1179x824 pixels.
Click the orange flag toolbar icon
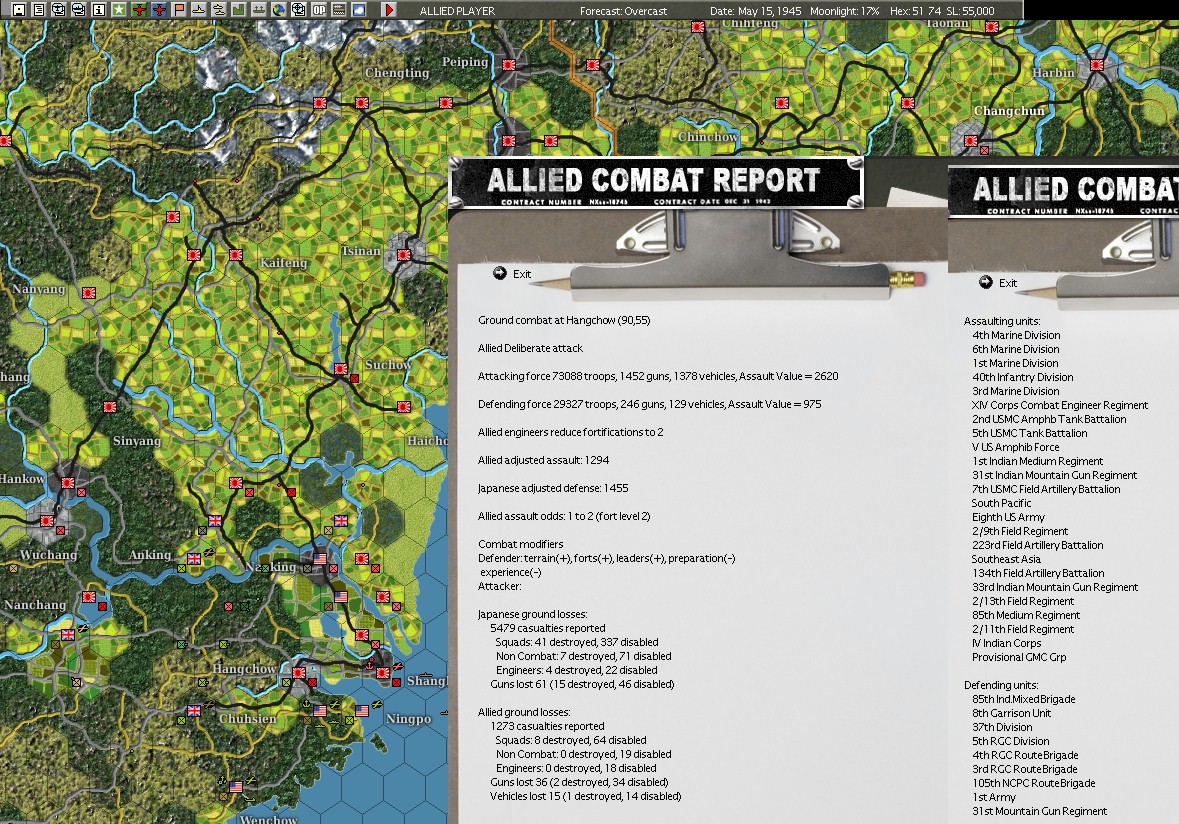pos(179,10)
